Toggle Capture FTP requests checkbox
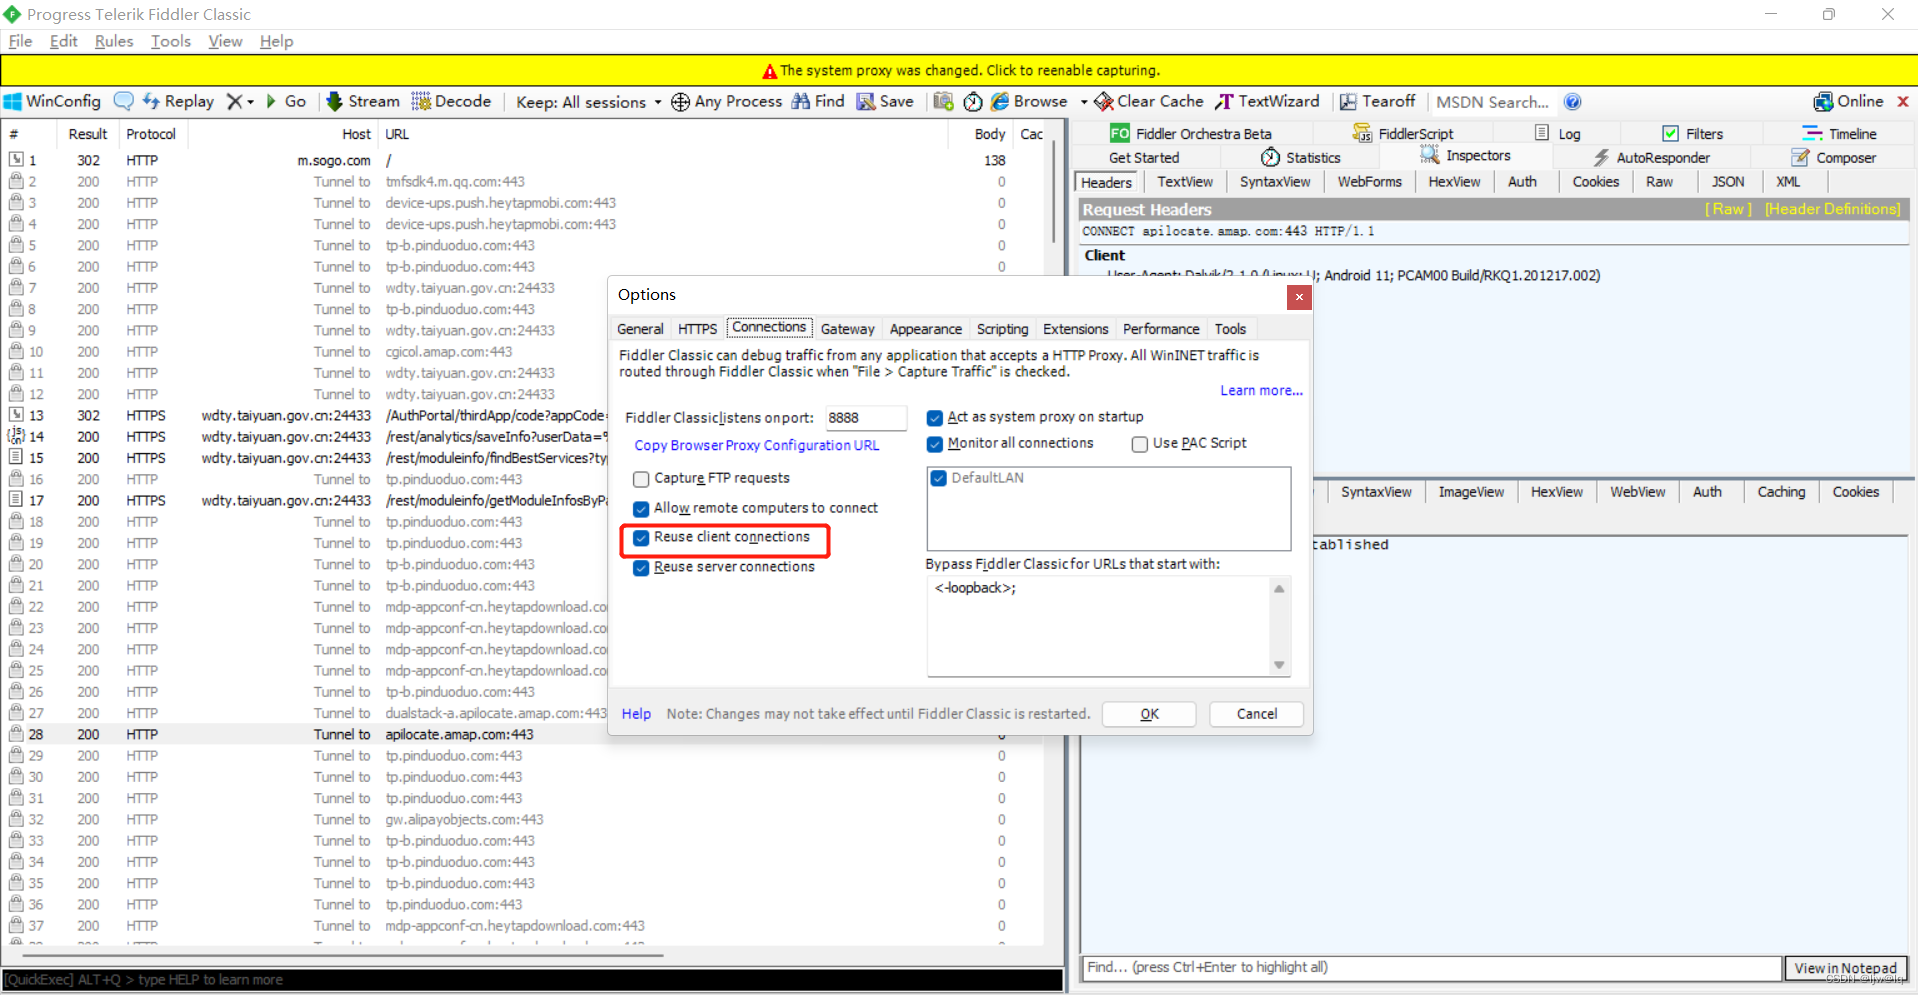1918x995 pixels. 641,479
